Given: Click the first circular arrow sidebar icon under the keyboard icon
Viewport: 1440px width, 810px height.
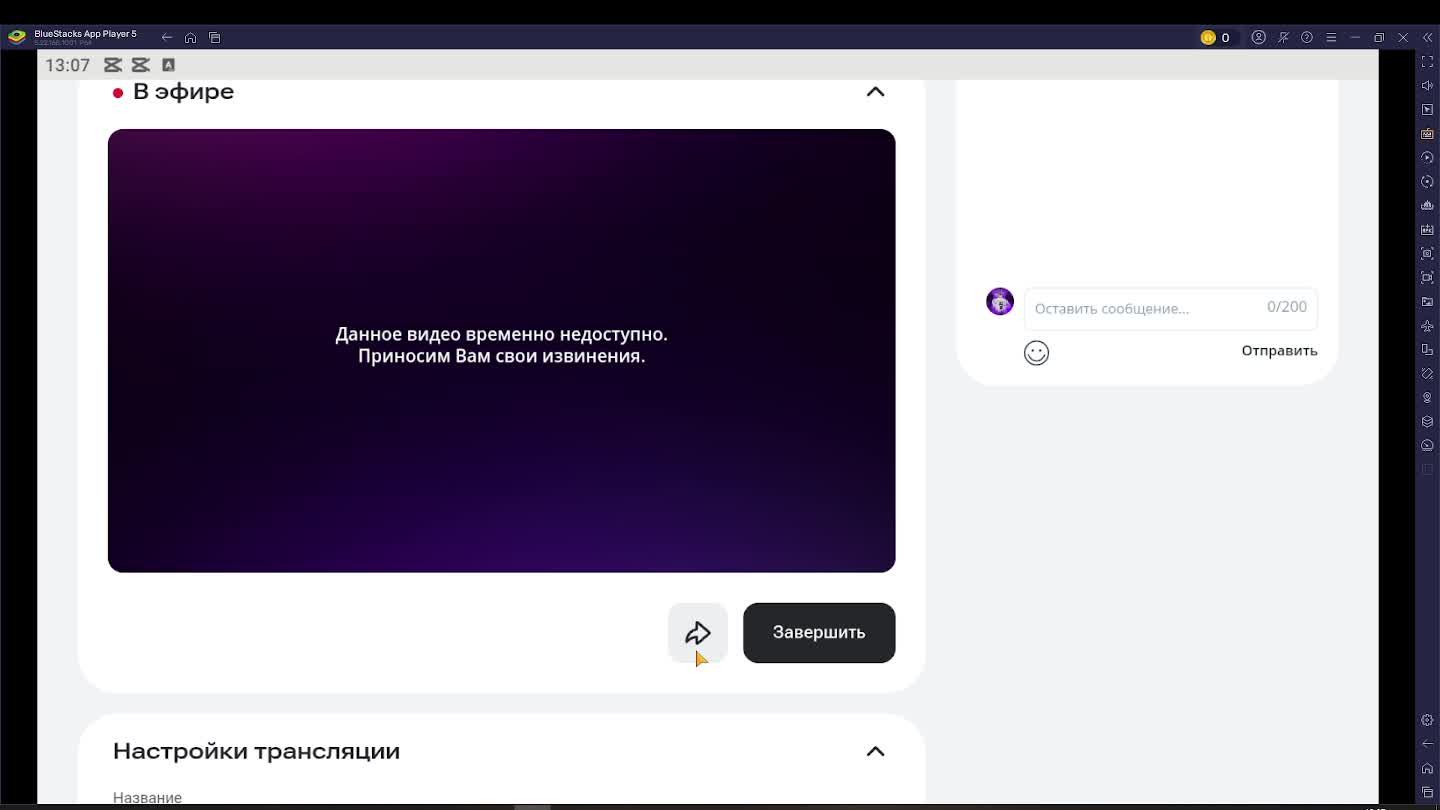Looking at the screenshot, I should [x=1427, y=158].
